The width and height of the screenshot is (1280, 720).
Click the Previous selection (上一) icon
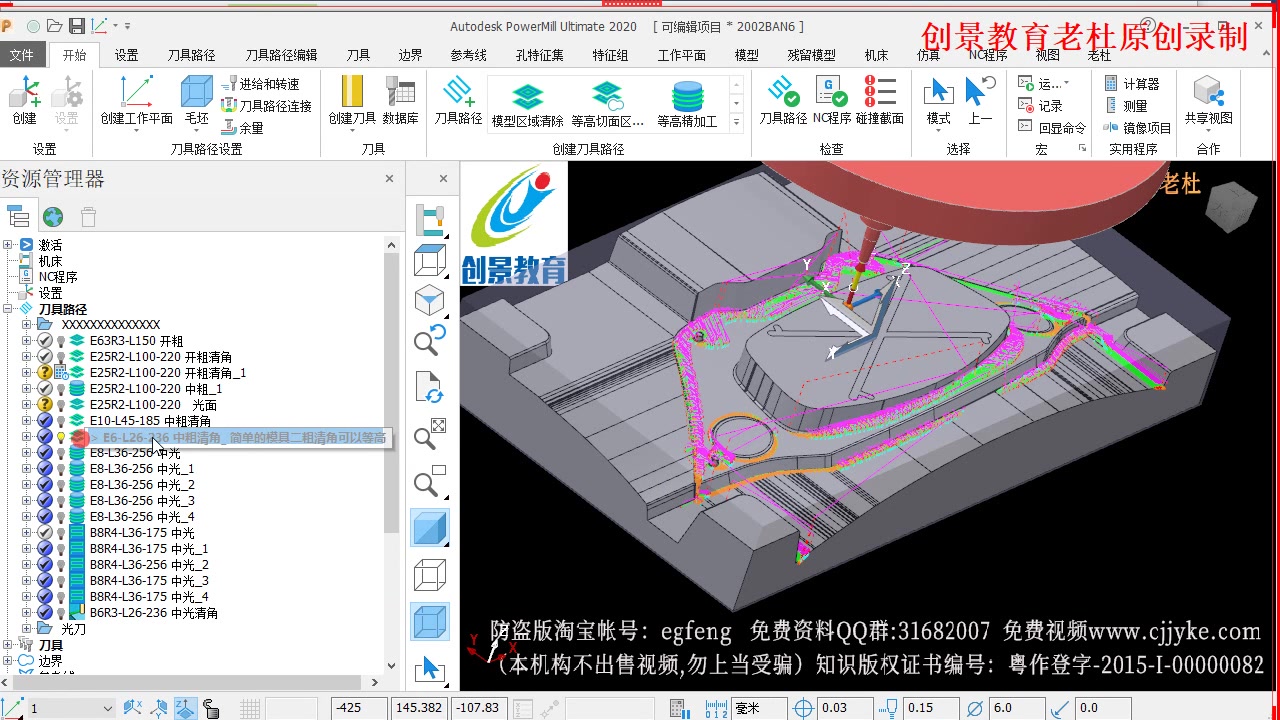click(980, 100)
